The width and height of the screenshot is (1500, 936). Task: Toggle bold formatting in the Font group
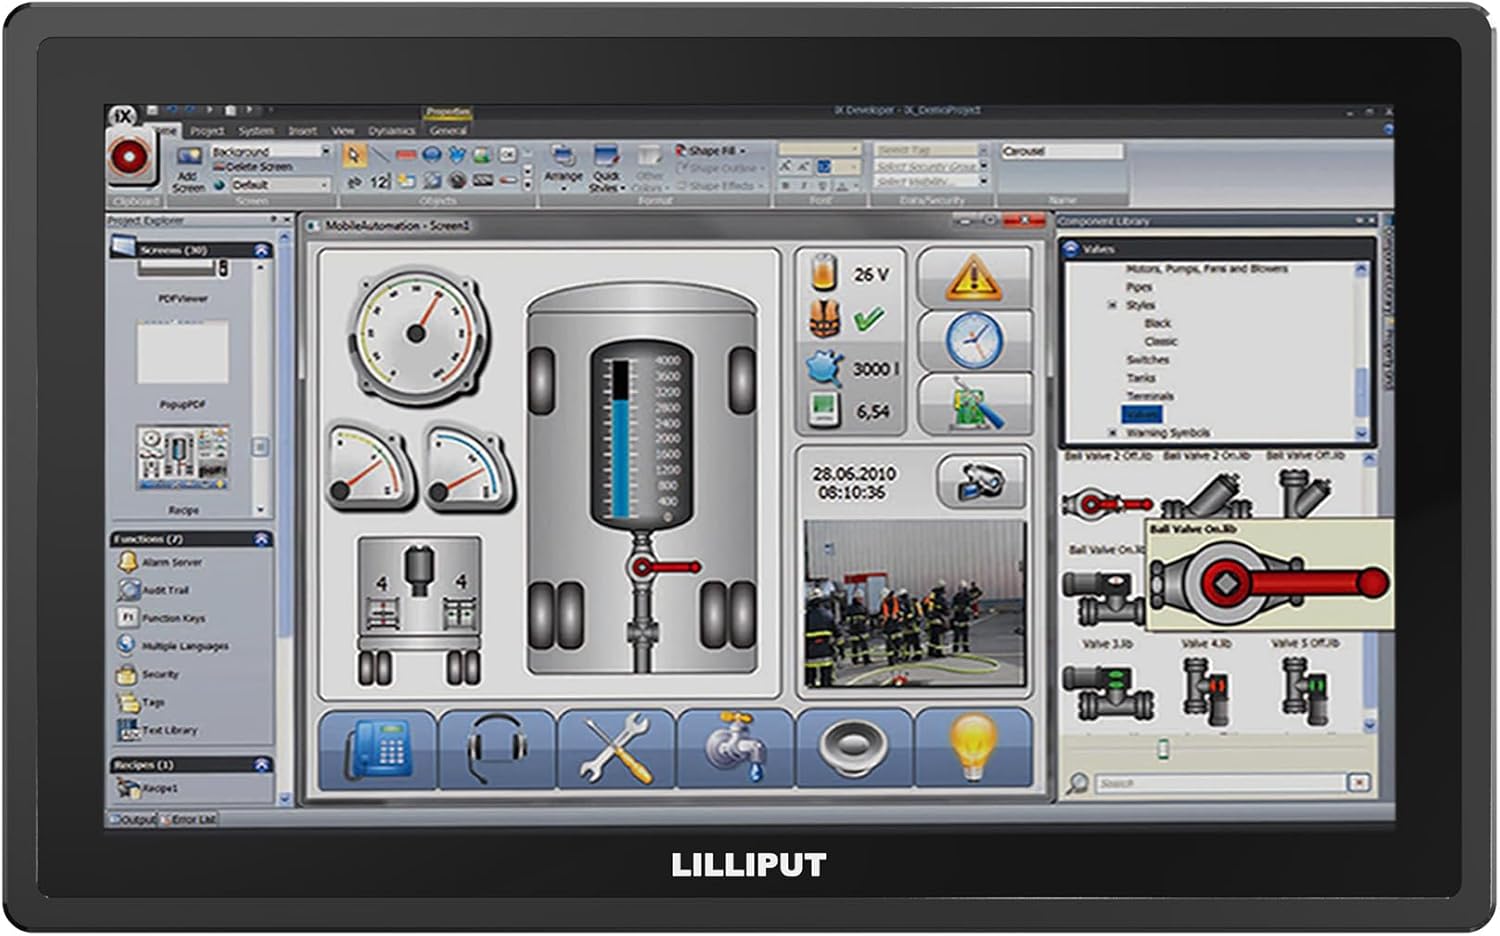[785, 185]
